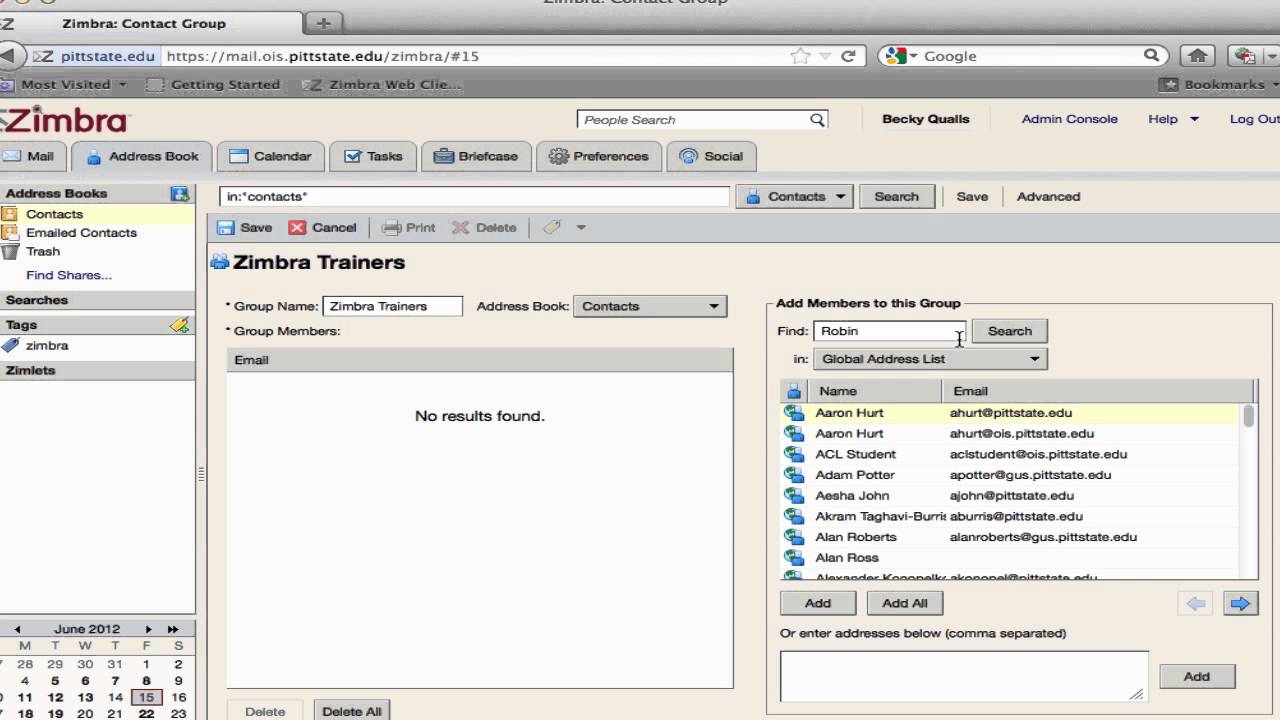Open the Help menu
The width and height of the screenshot is (1280, 720).
point(1173,119)
